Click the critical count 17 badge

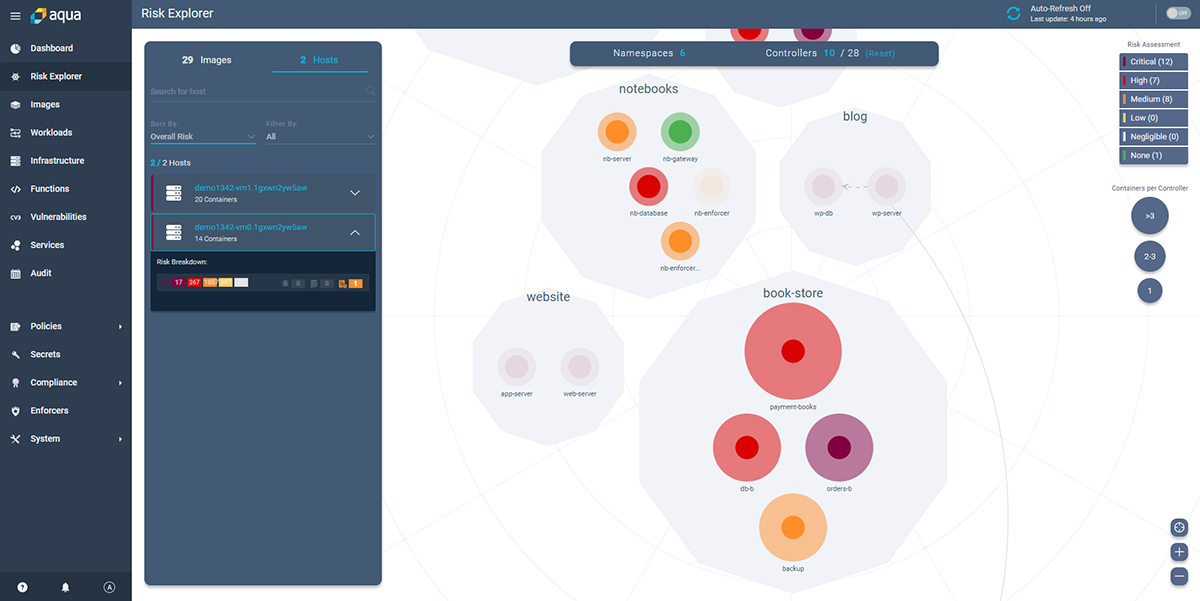(178, 283)
